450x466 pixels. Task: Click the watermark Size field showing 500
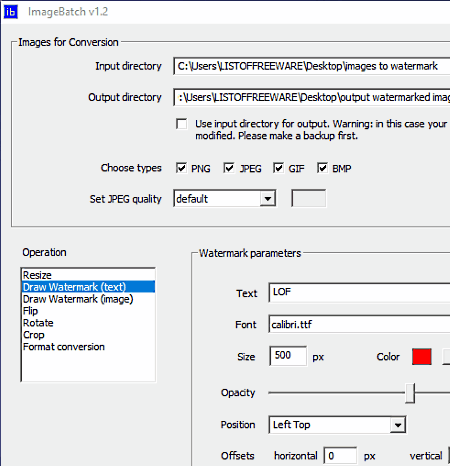click(288, 356)
